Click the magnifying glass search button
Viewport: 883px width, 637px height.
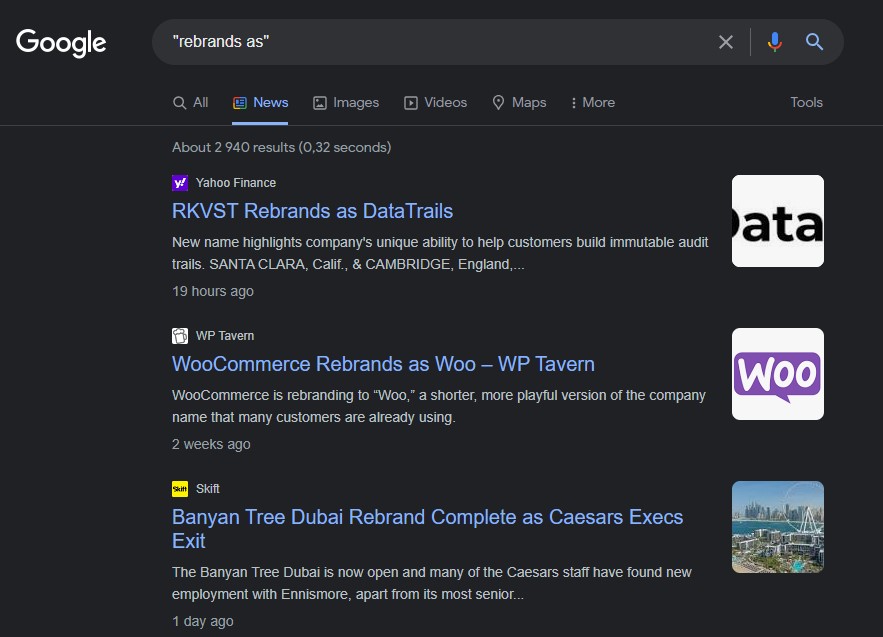815,42
